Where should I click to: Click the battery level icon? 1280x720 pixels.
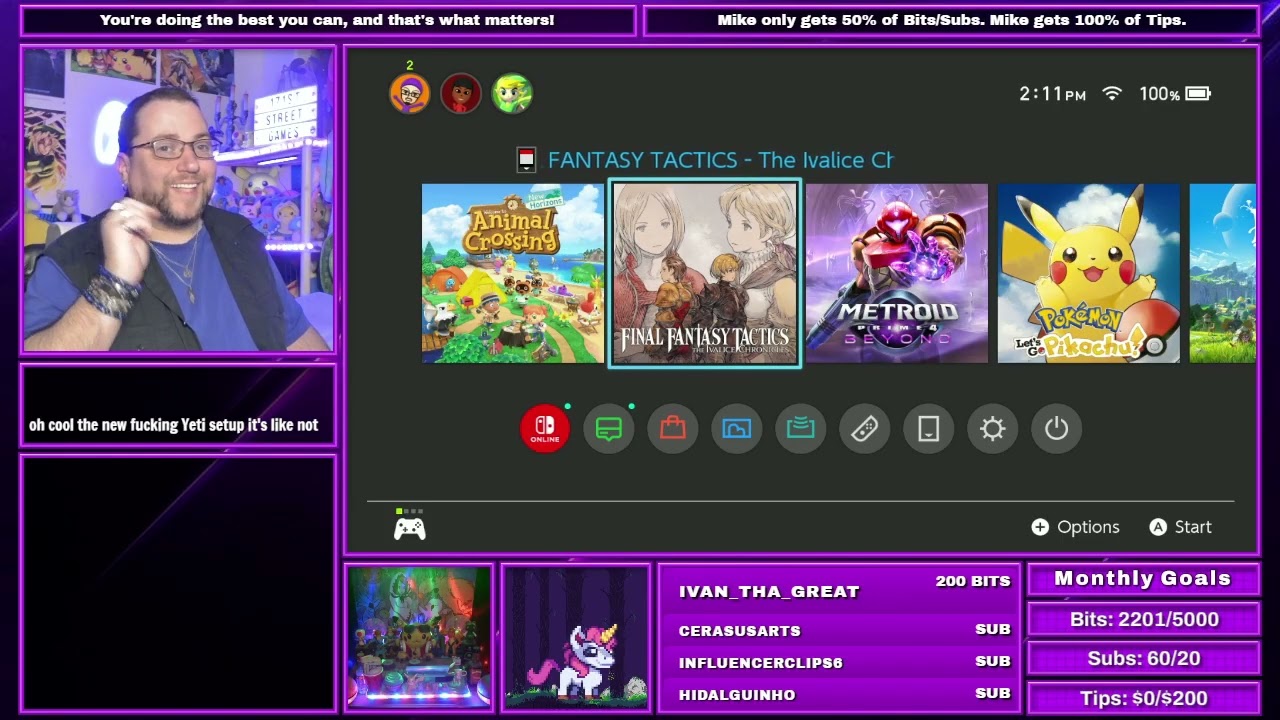[1198, 93]
